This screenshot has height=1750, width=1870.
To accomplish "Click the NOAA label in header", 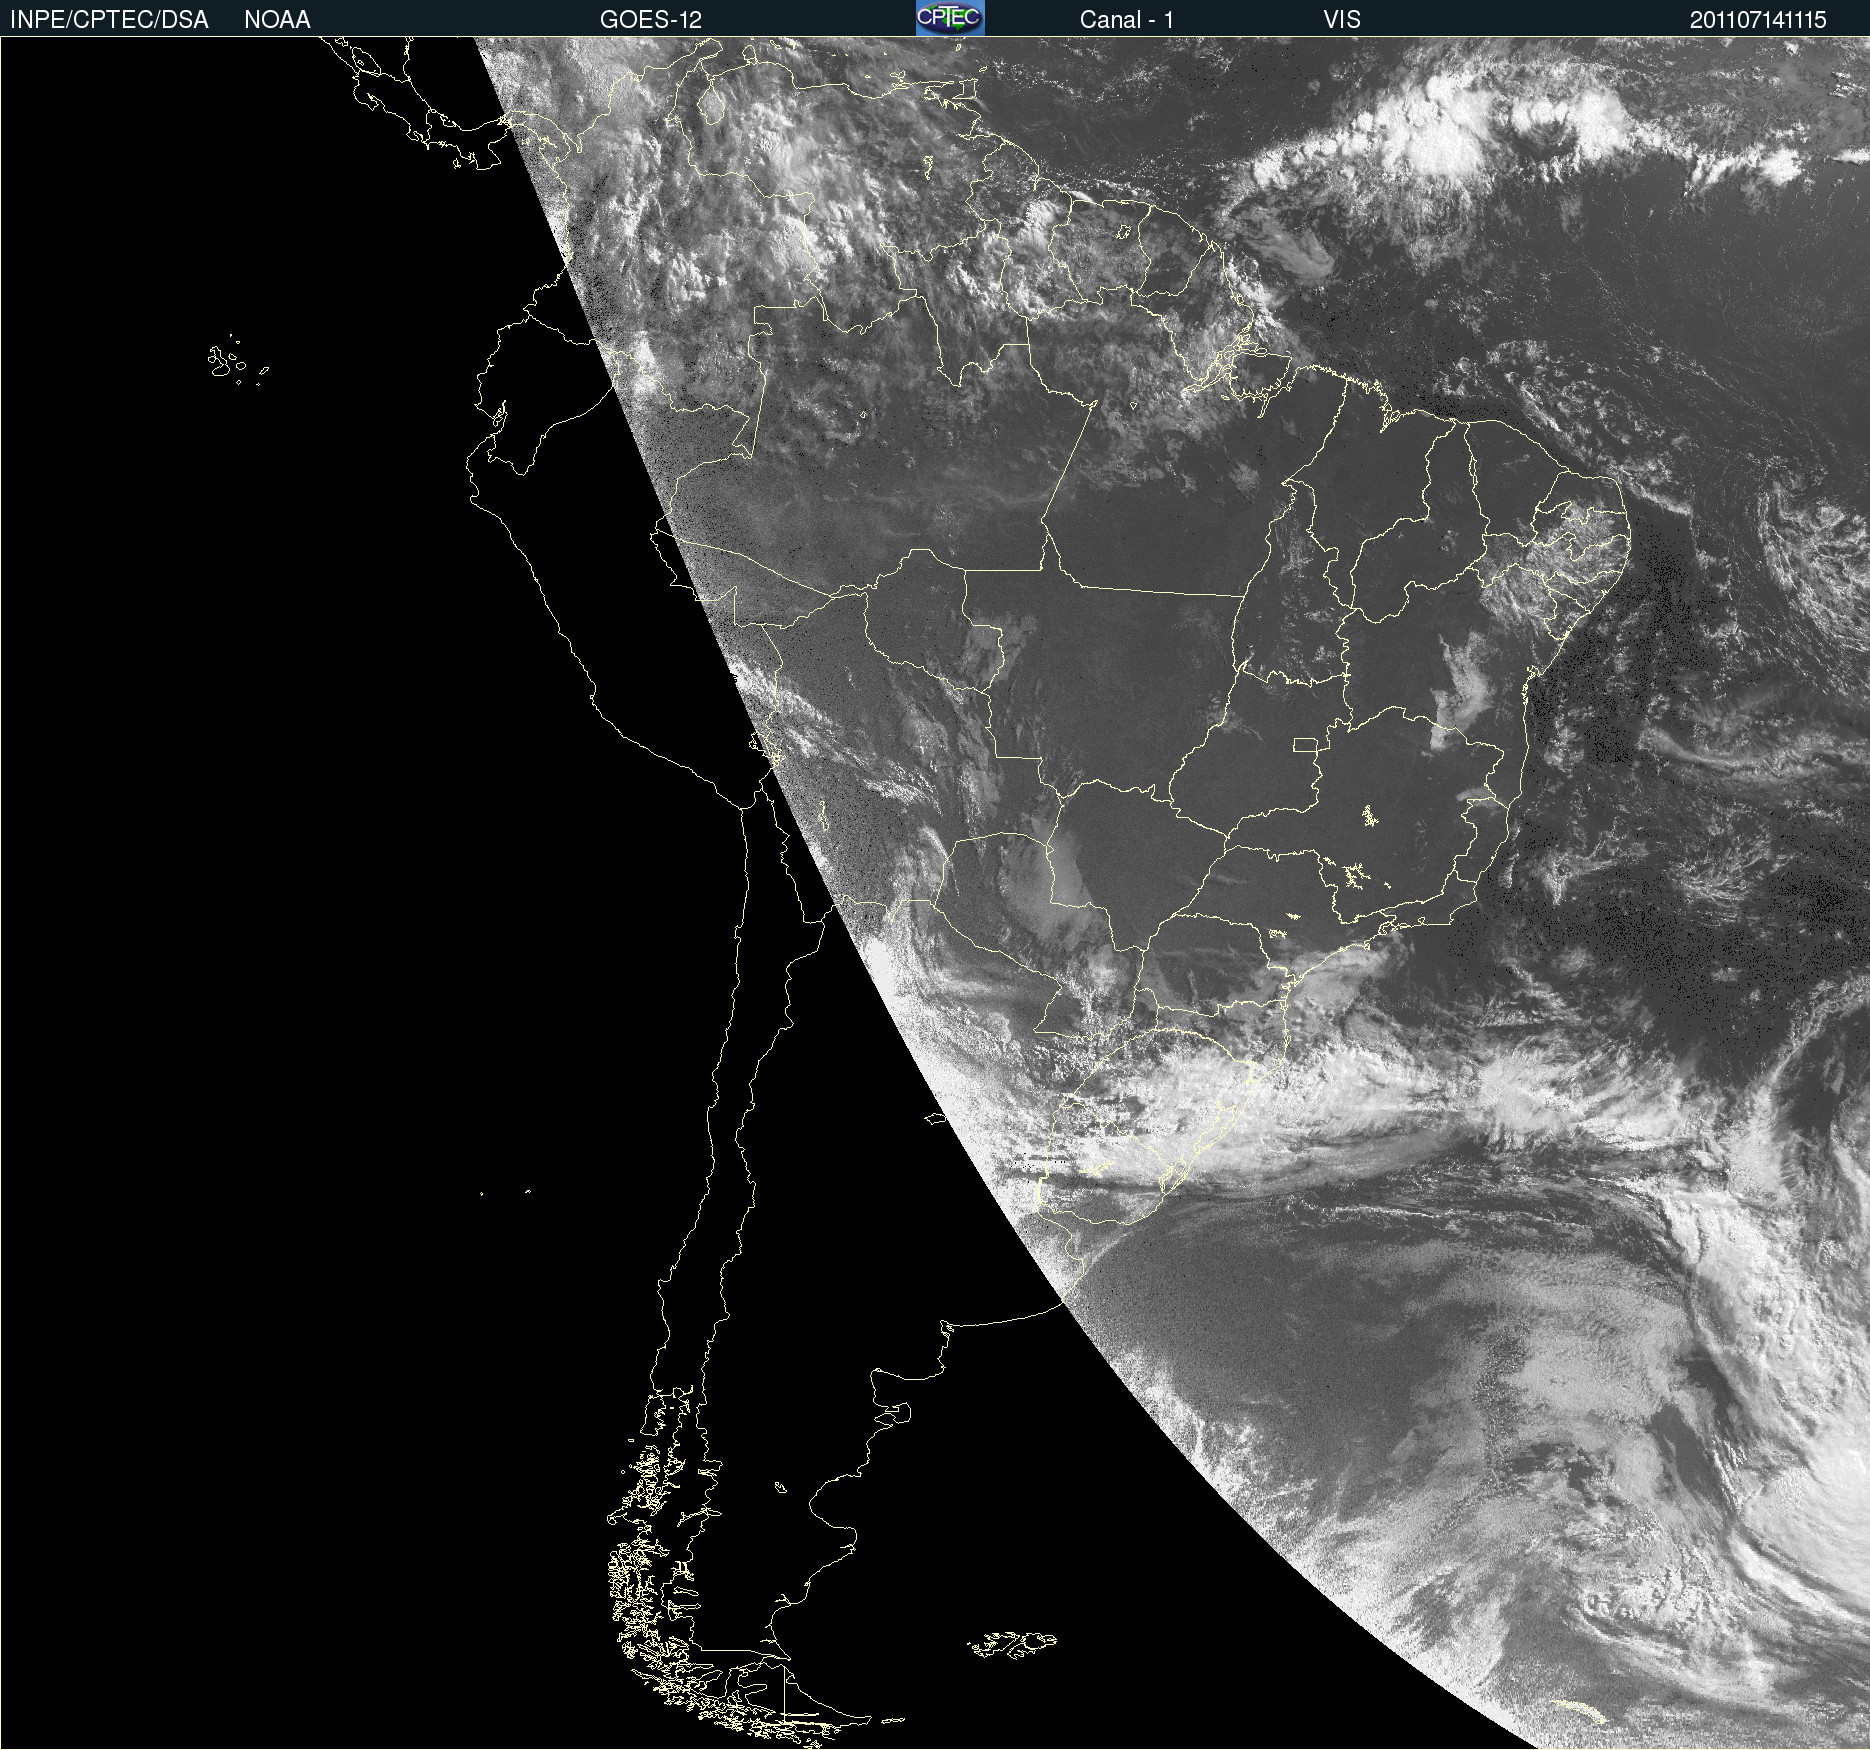I will tap(277, 20).
